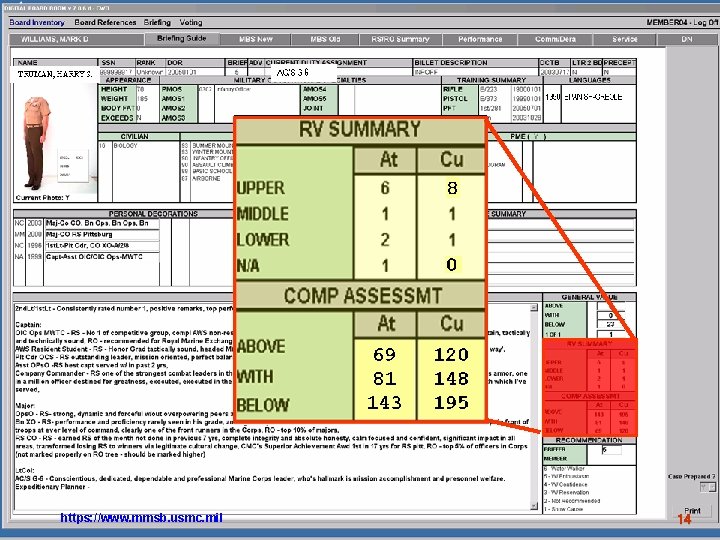Click the TRAINING SUMMARY header
Screen dimensions: 720x540
pos(491,80)
